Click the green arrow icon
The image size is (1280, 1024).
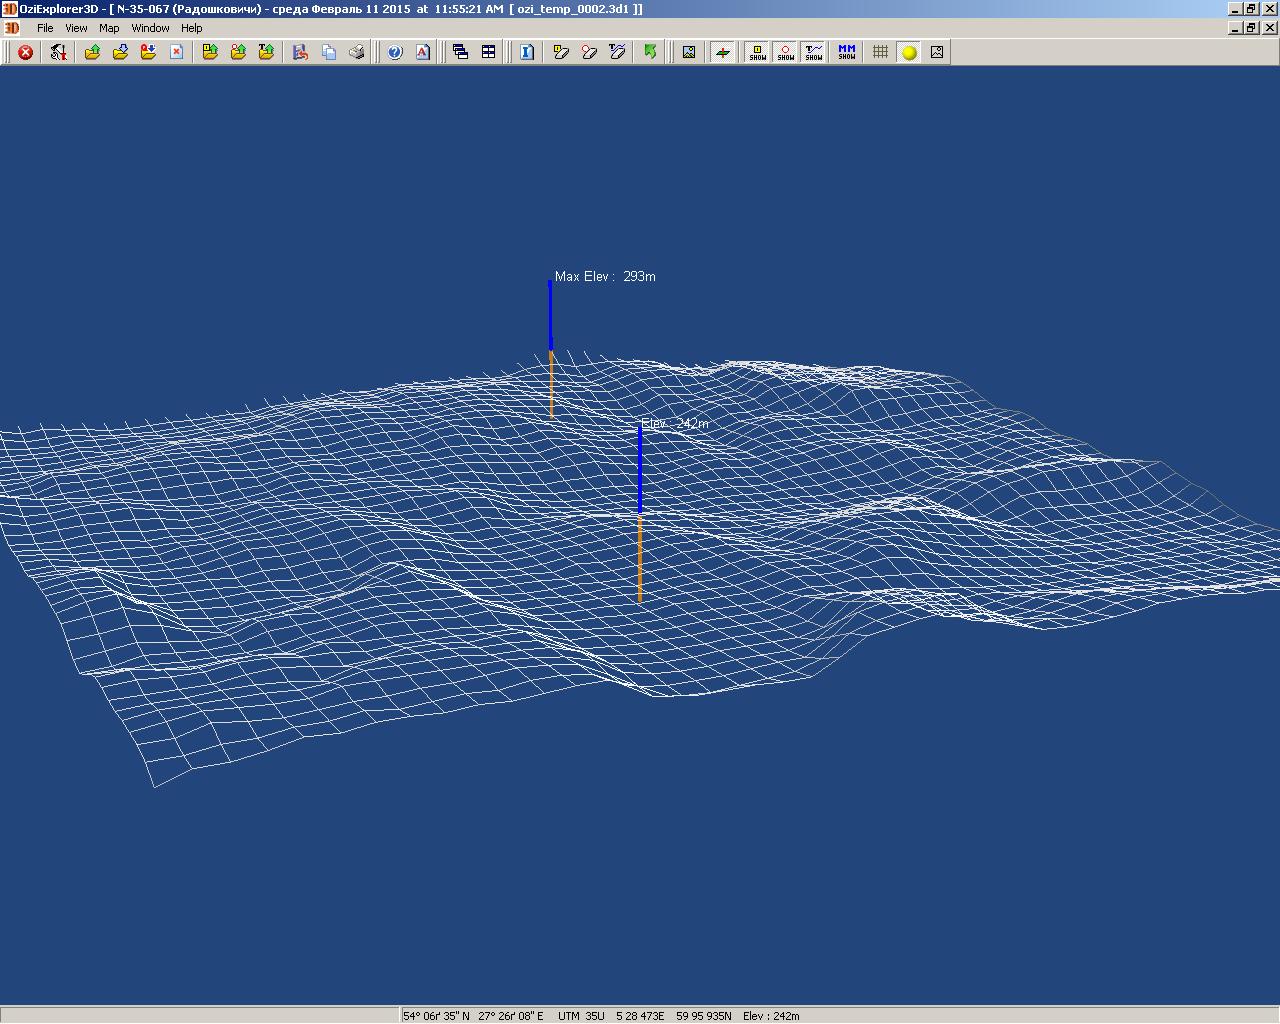tap(650, 52)
